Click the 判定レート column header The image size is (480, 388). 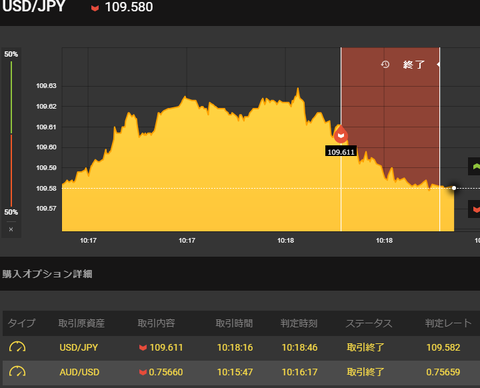click(448, 323)
